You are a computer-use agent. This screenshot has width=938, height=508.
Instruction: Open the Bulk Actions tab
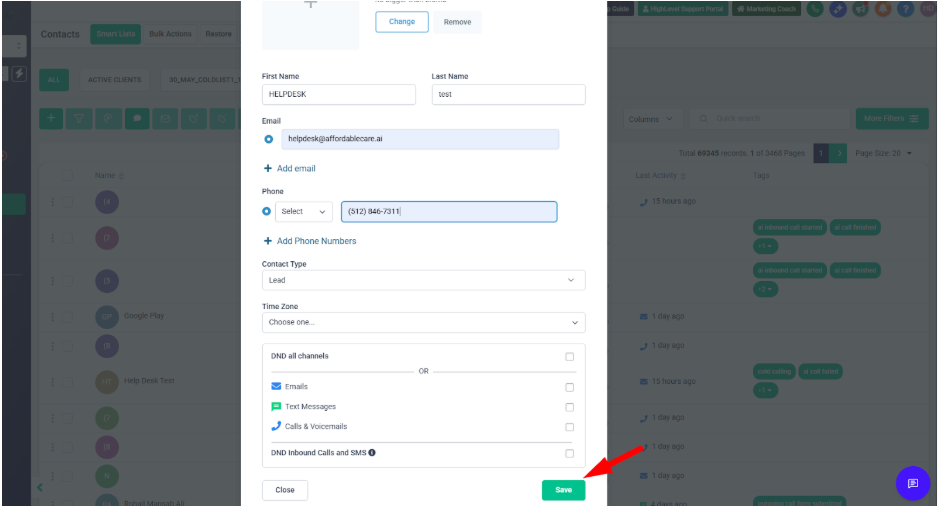(x=170, y=34)
